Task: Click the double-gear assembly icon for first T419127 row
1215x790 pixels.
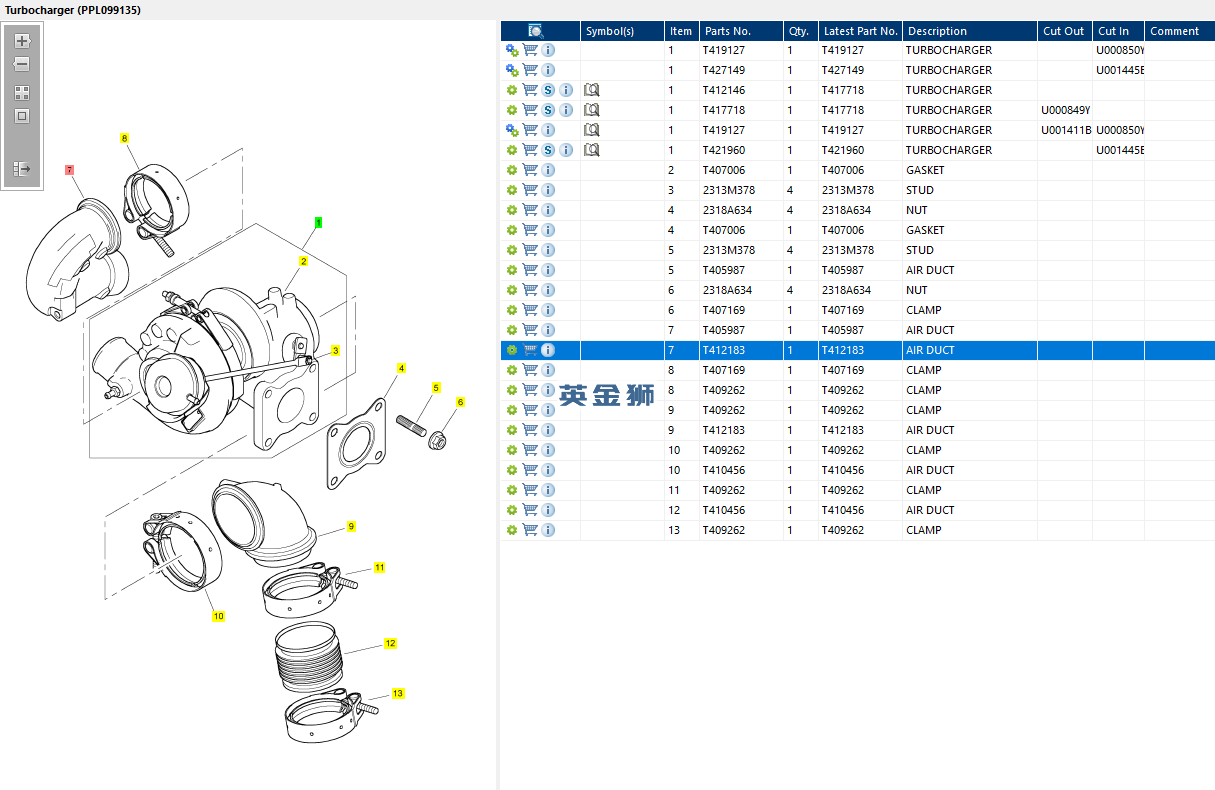Action: (x=512, y=50)
